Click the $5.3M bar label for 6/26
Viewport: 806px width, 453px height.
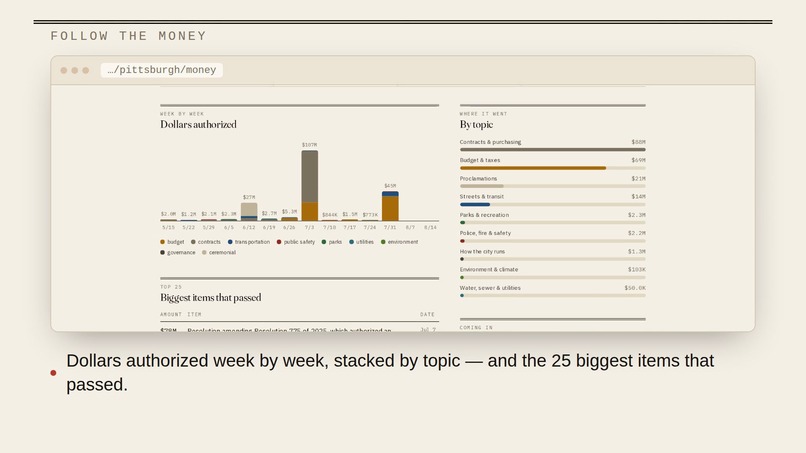coord(289,211)
